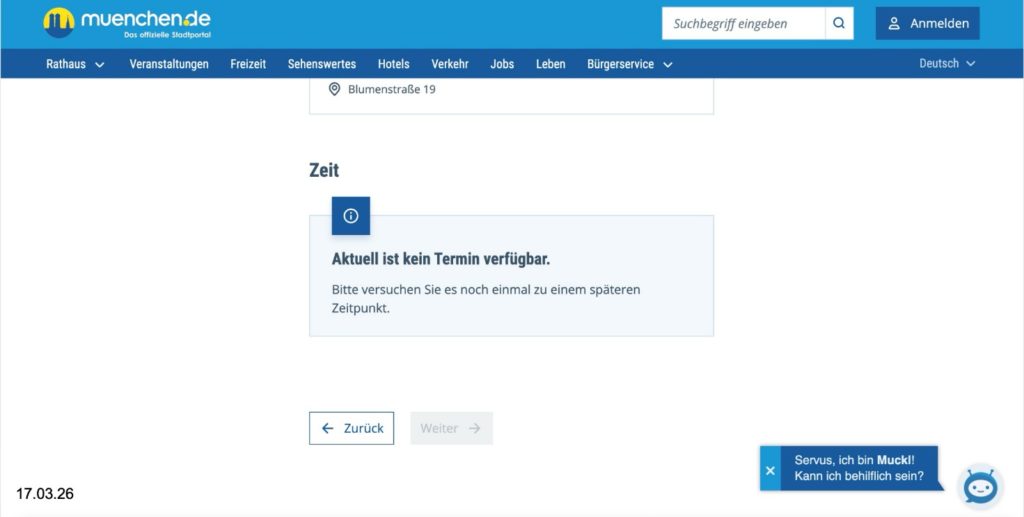Close the Muckl chat greeting bubble
Viewport: 1024px width, 517px height.
tap(770, 469)
